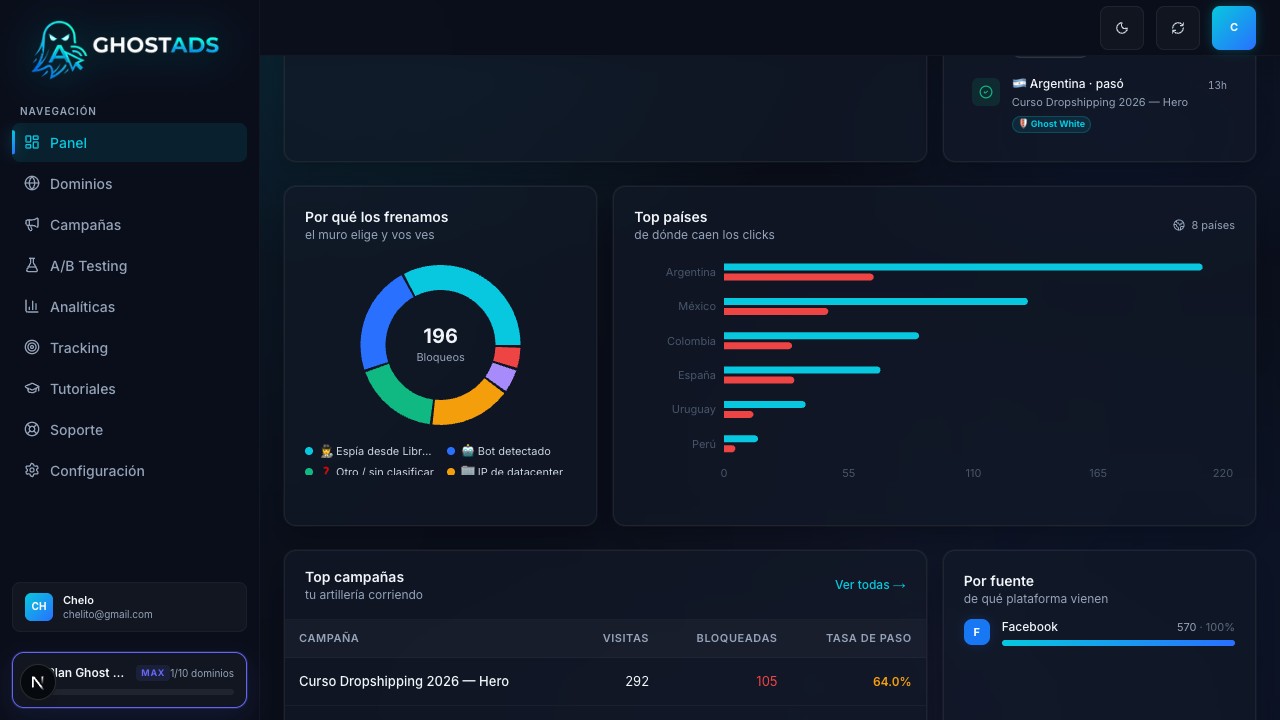Follow the Ver todas link
The width and height of the screenshot is (1280, 720).
pos(870,585)
